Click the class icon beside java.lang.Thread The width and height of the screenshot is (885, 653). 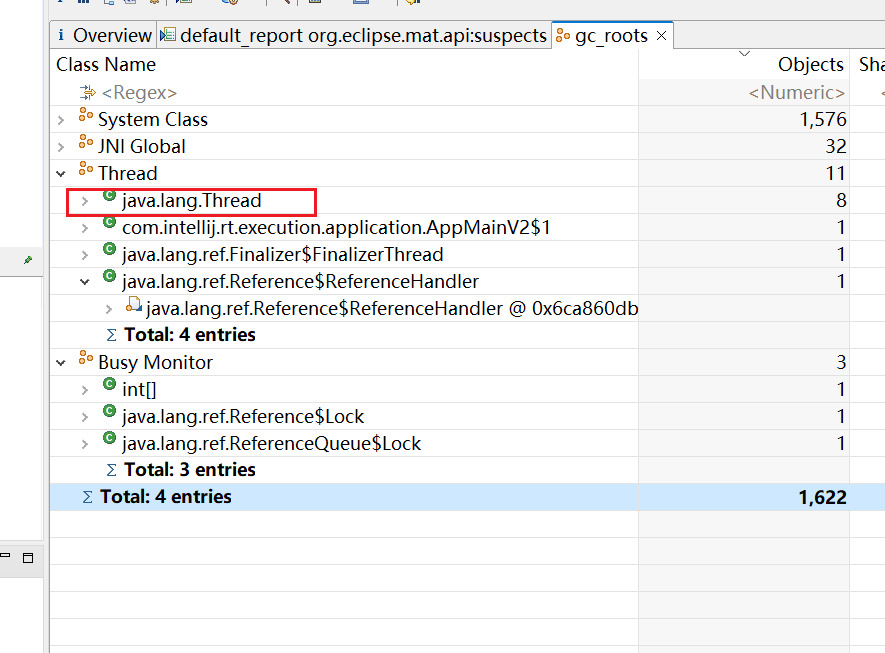point(109,200)
